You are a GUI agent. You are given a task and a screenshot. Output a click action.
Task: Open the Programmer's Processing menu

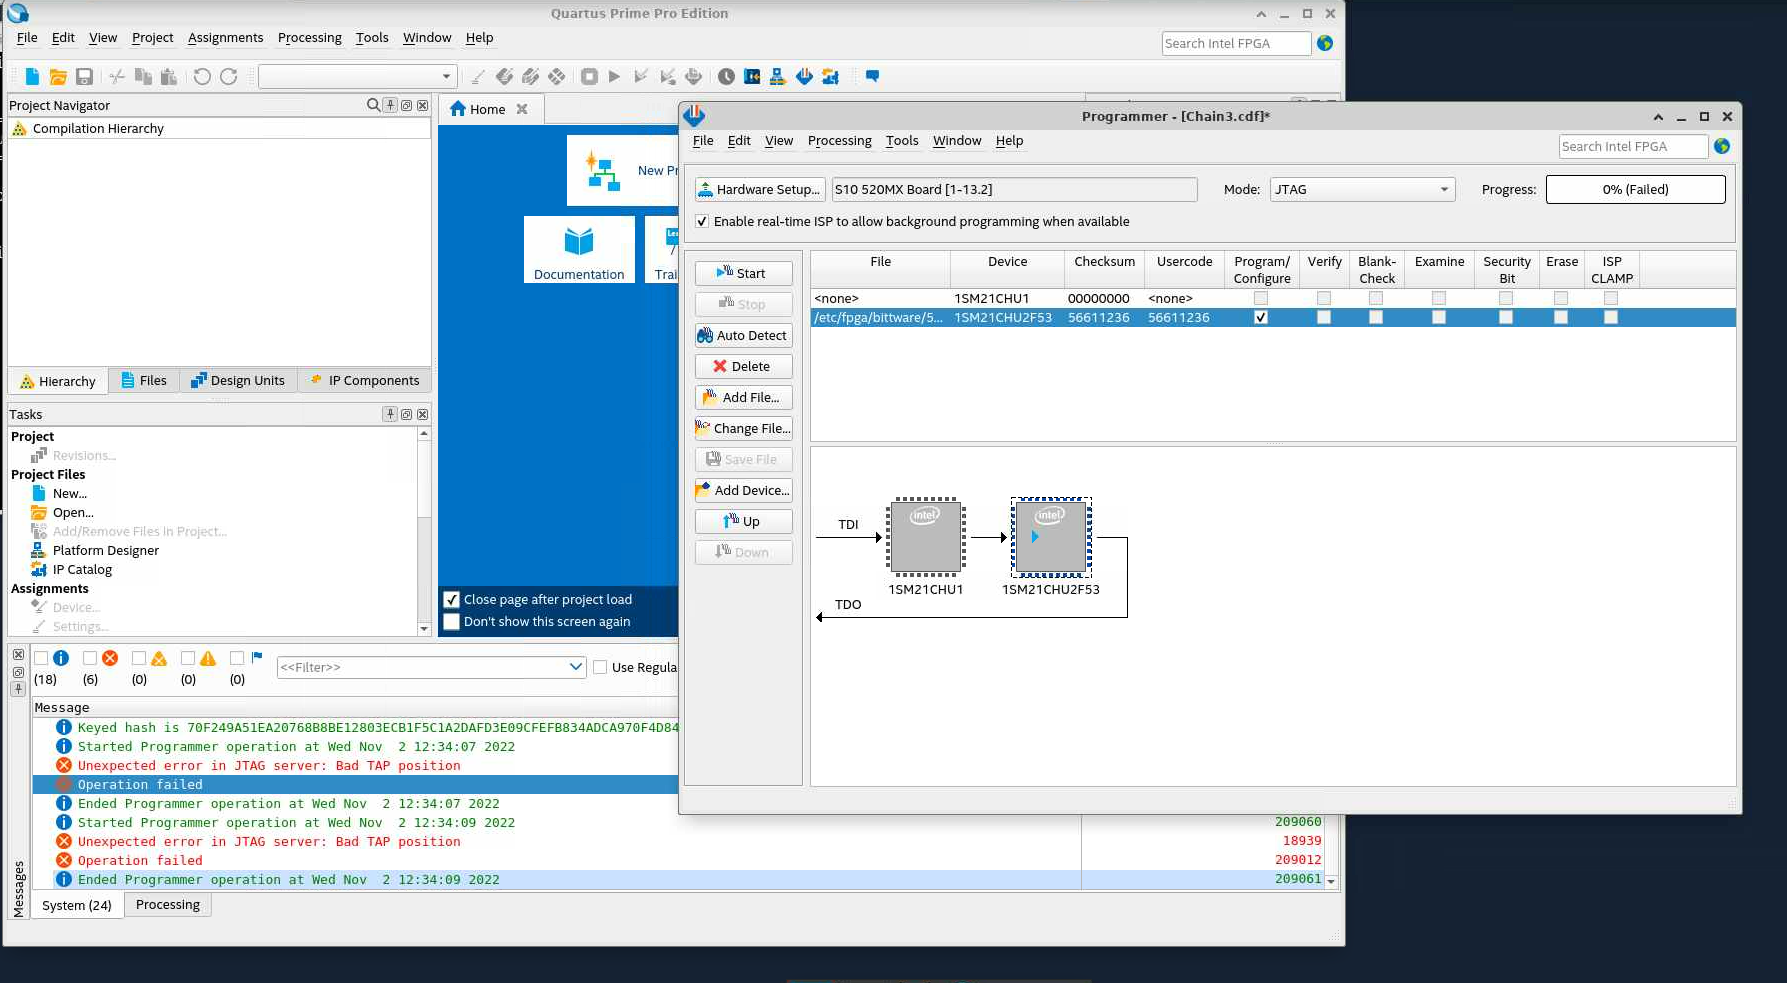(839, 141)
